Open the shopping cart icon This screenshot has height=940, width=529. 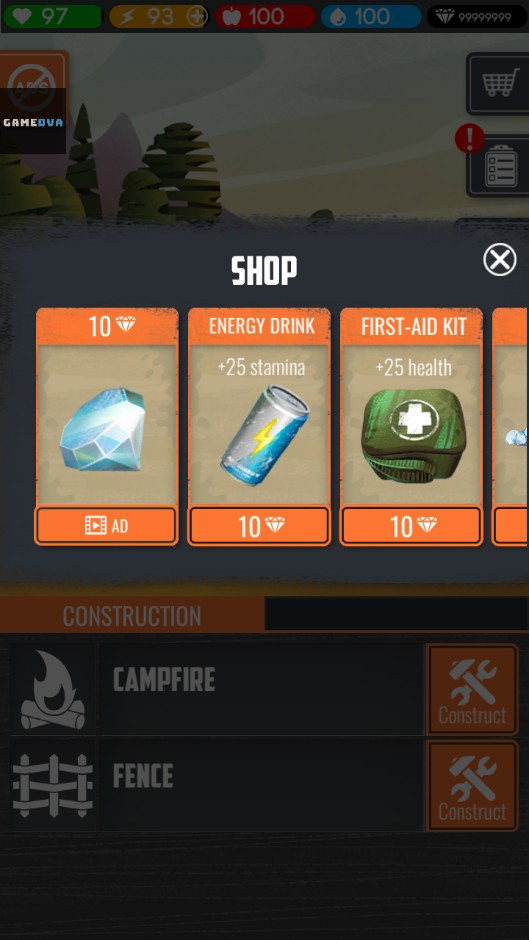coord(499,83)
